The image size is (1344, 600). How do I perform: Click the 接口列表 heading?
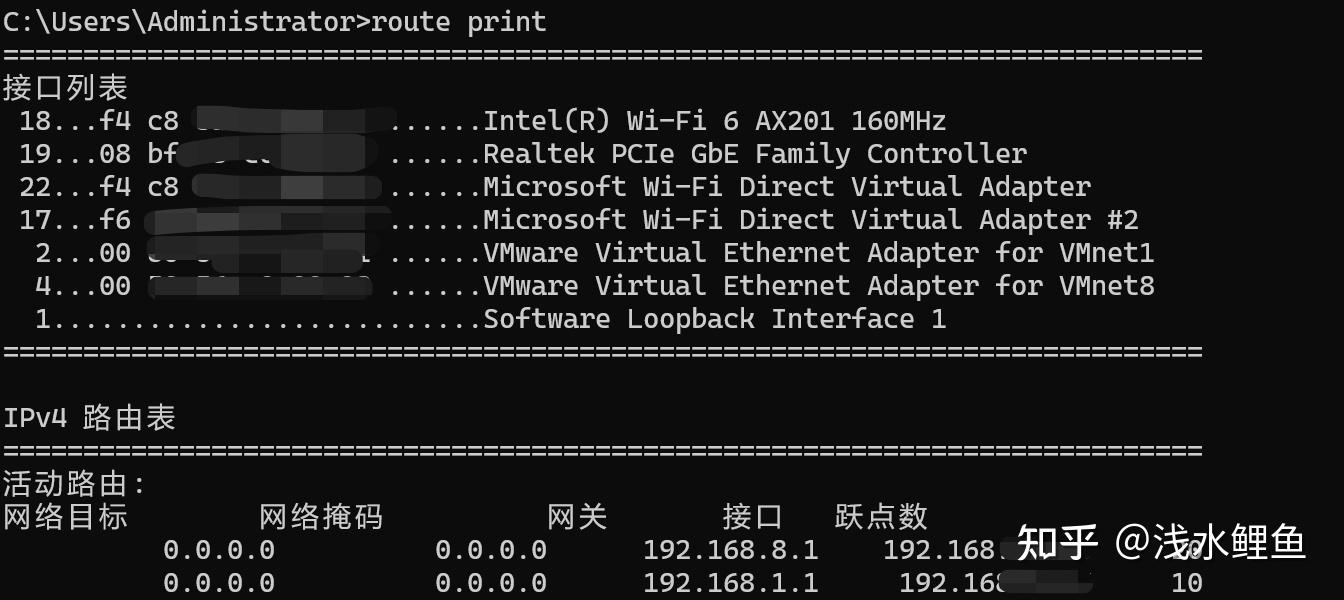tap(65, 88)
